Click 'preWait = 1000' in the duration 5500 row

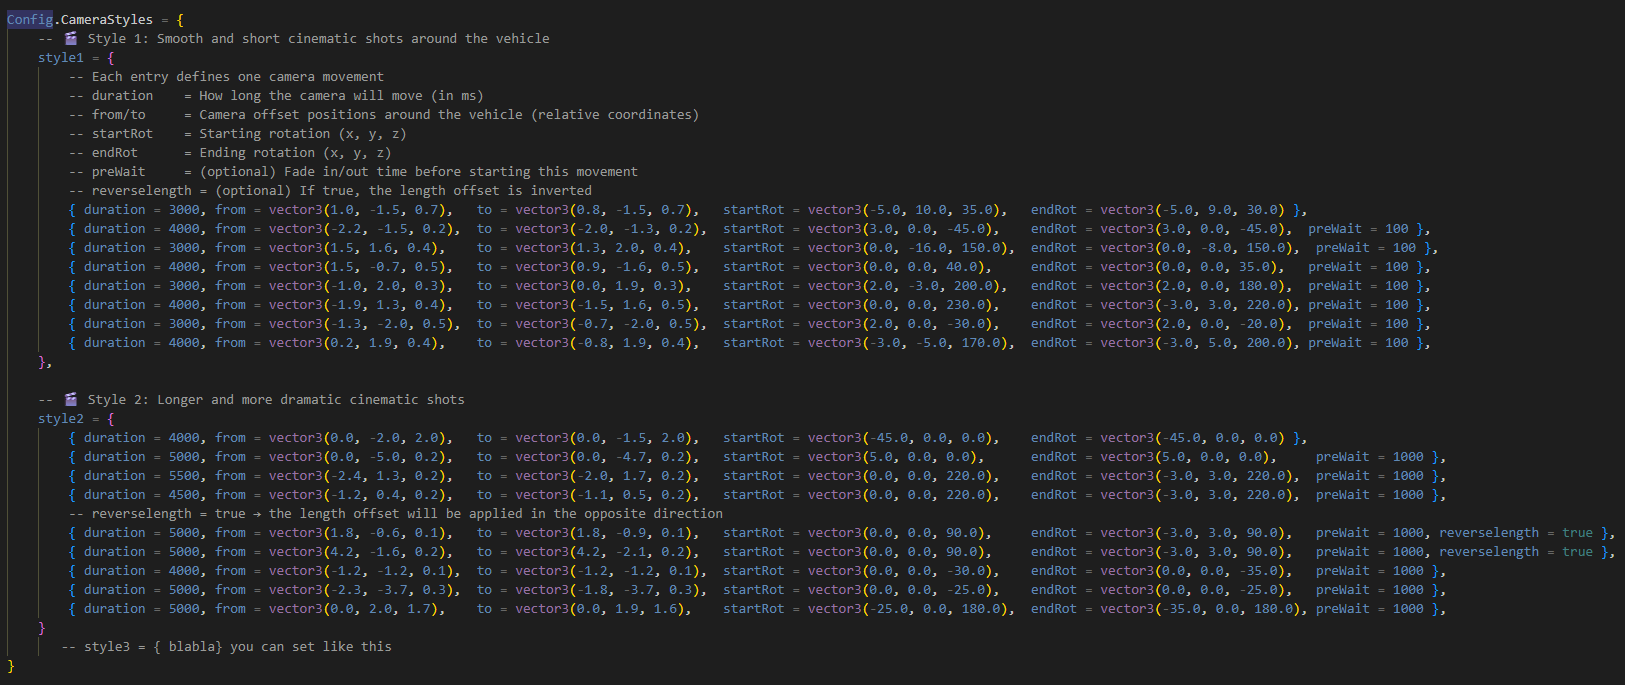[1370, 476]
